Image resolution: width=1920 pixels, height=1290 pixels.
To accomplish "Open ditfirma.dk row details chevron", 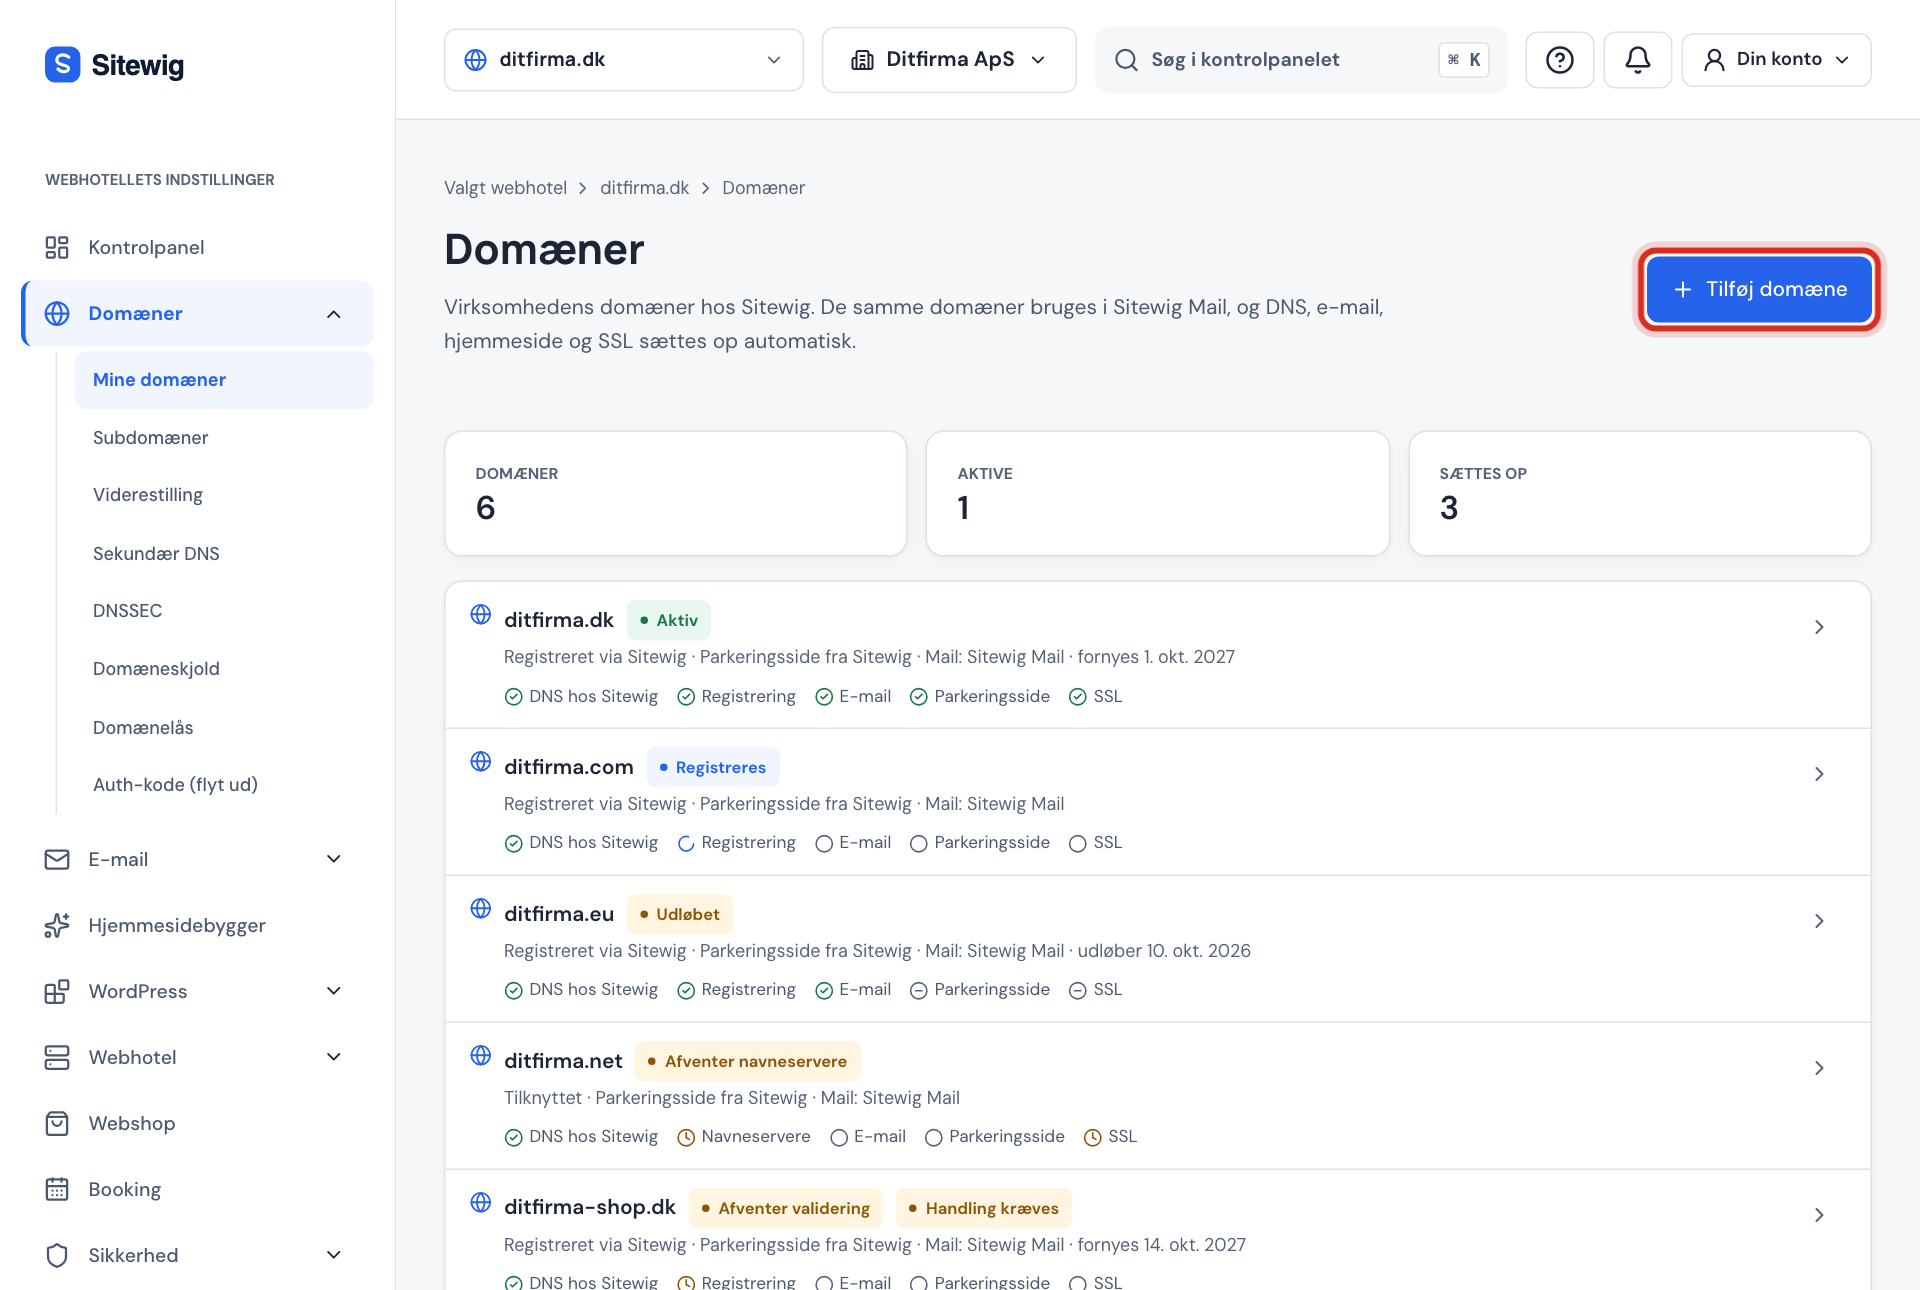I will 1819,627.
